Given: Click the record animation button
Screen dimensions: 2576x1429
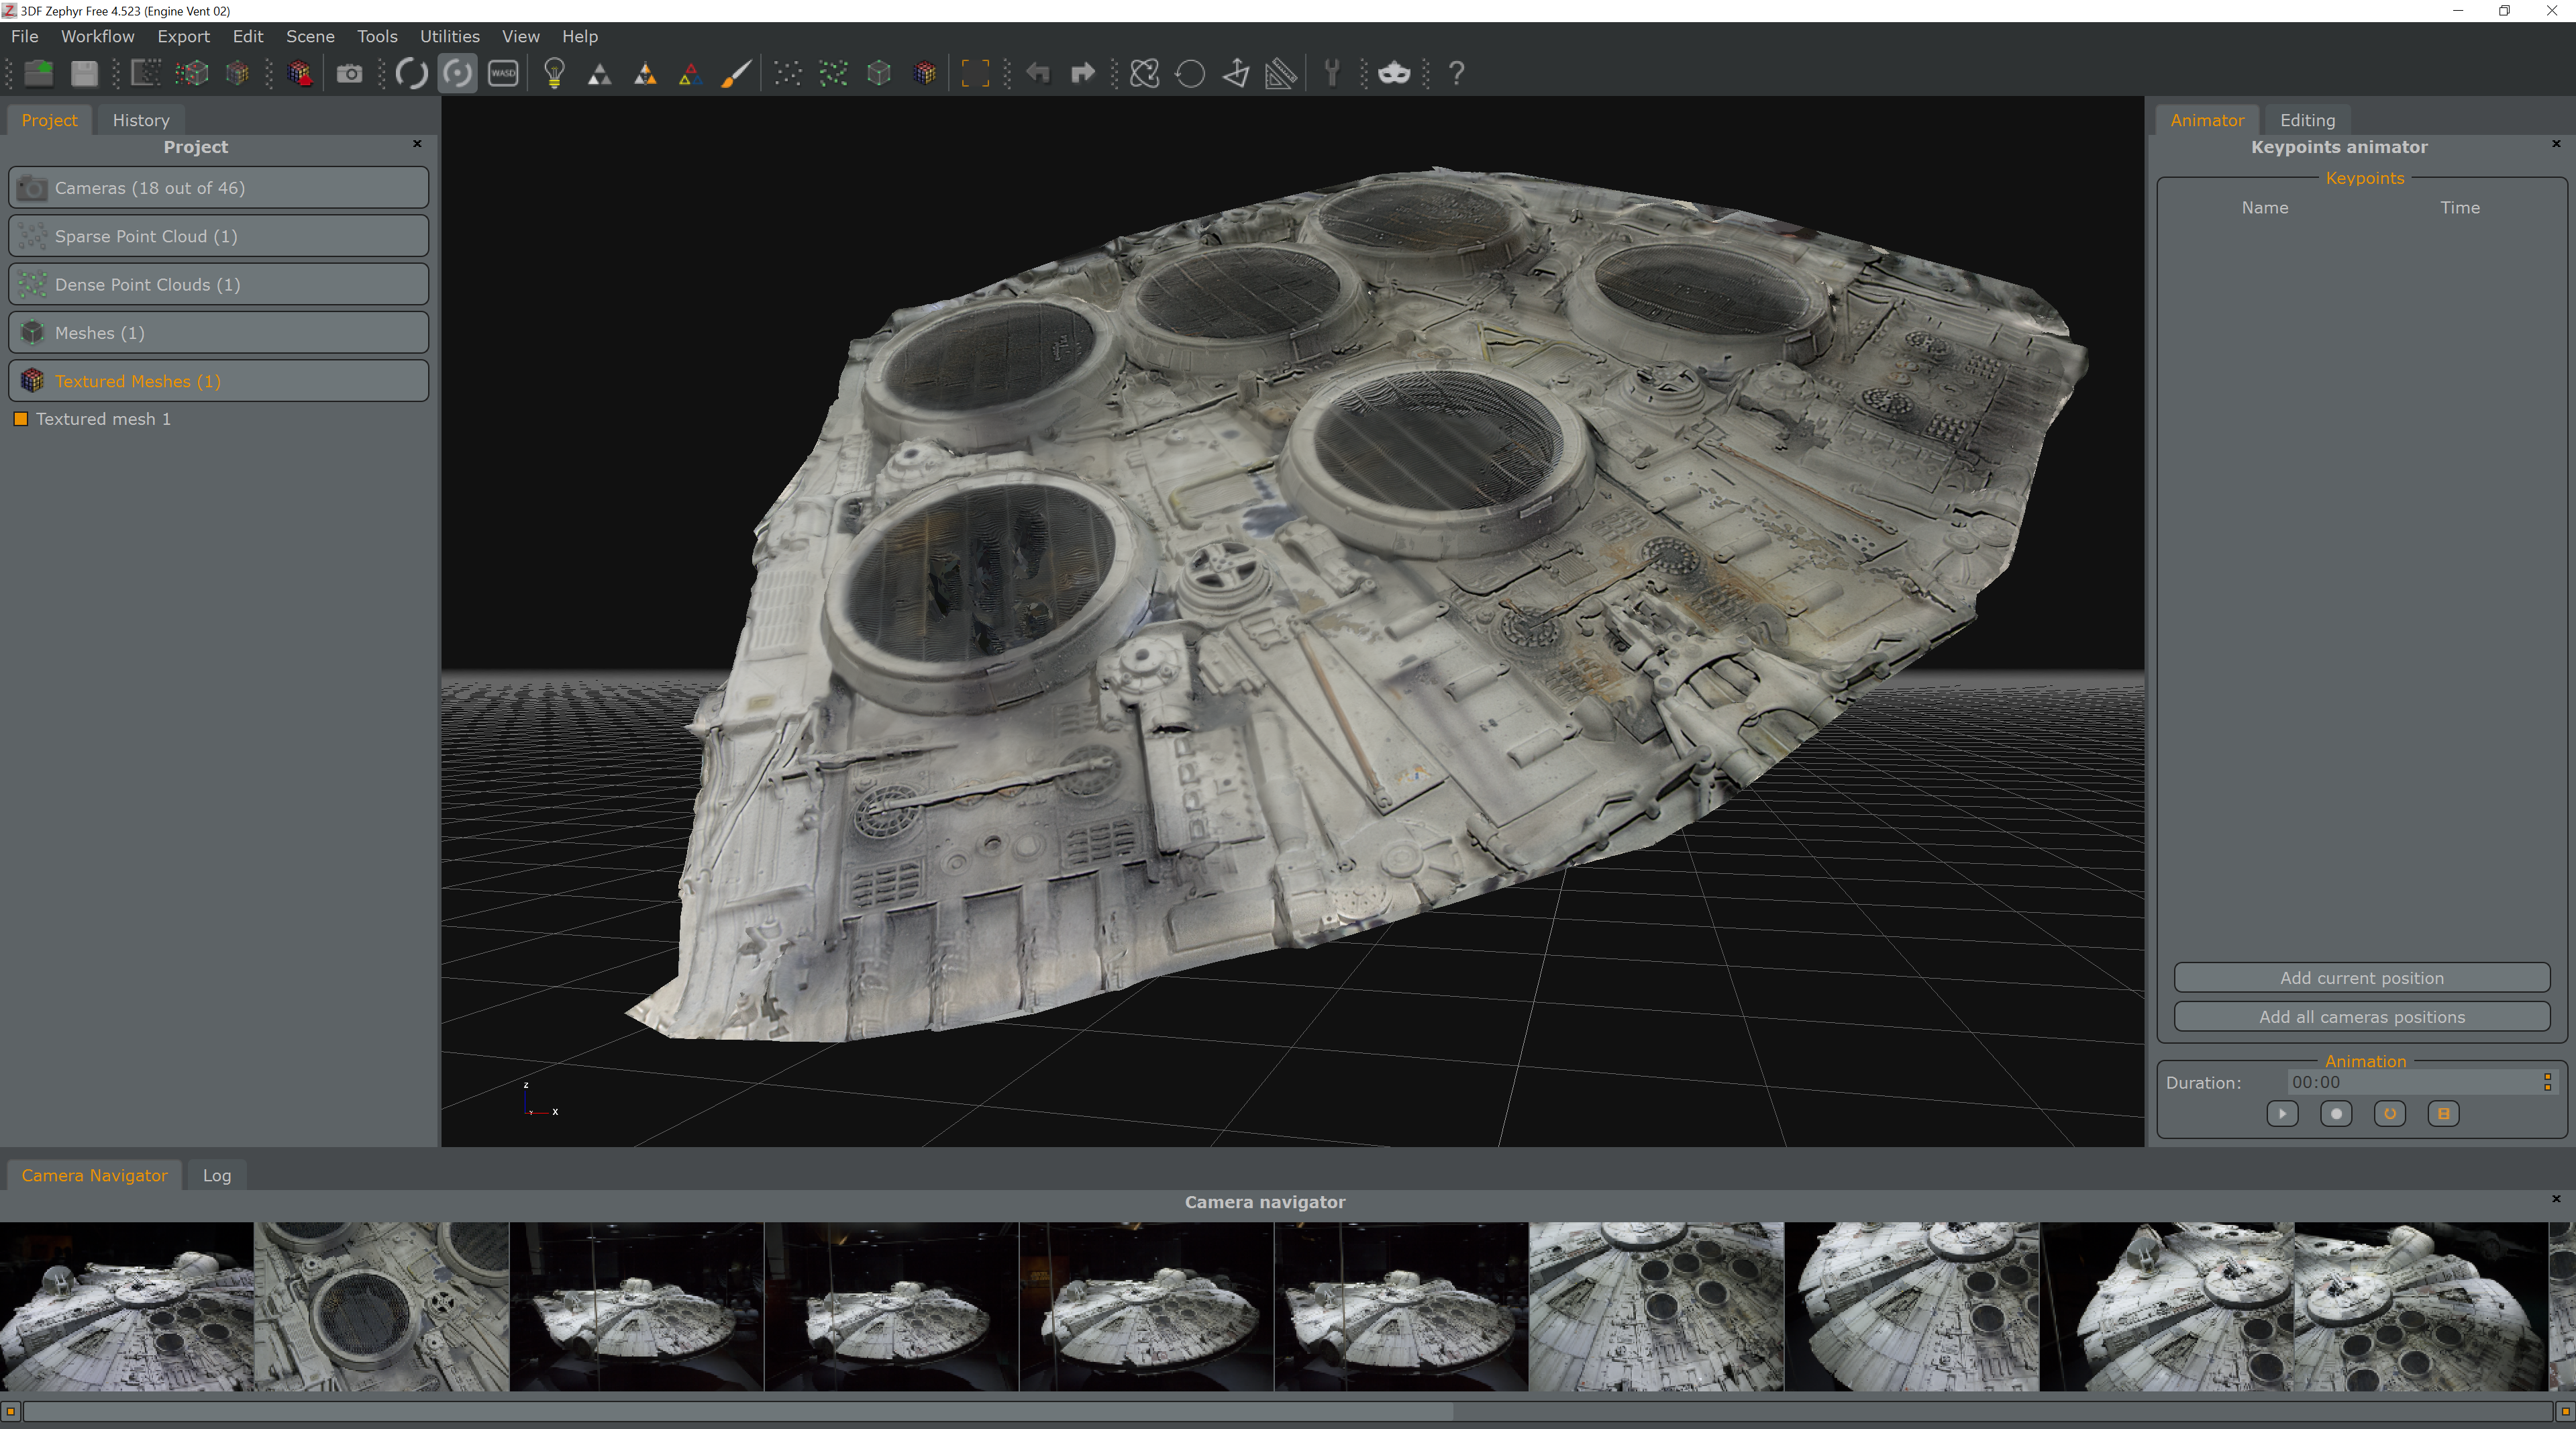Looking at the screenshot, I should pyautogui.click(x=2336, y=1114).
